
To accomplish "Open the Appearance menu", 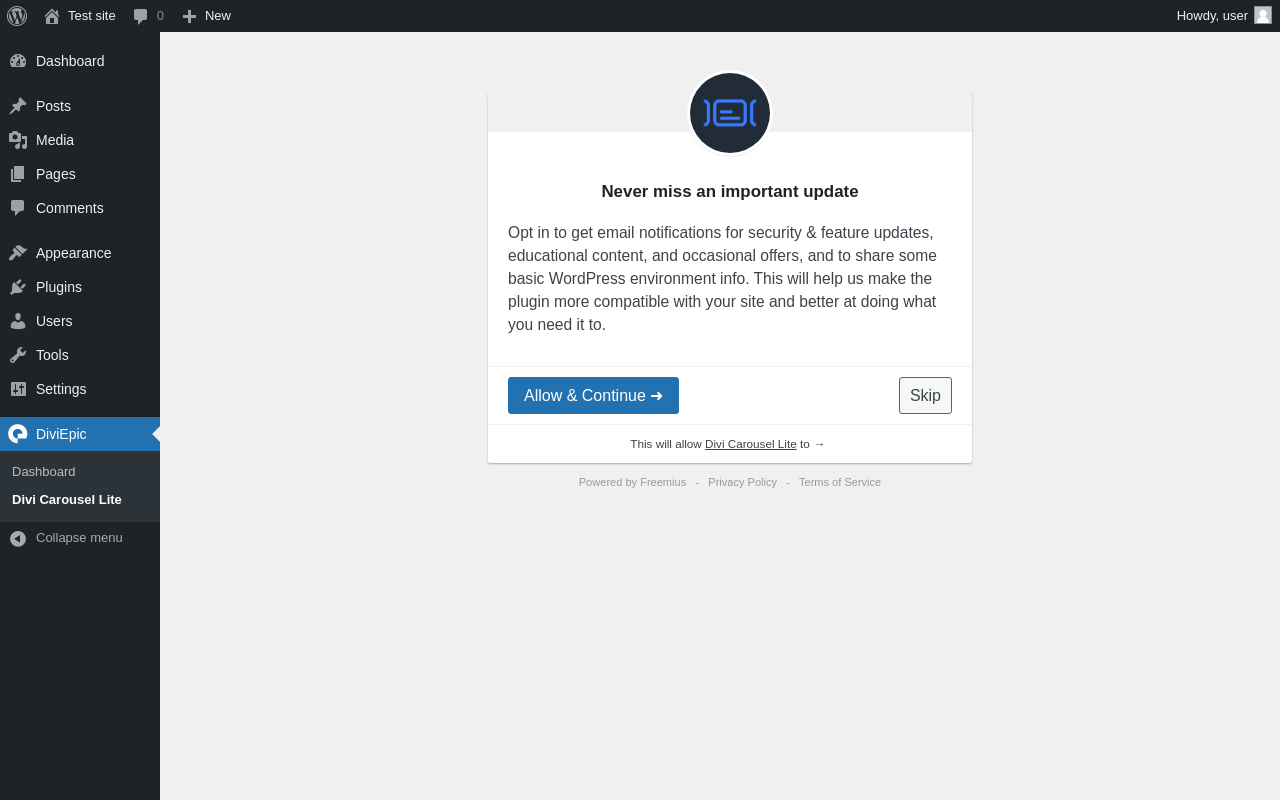I will point(80,253).
